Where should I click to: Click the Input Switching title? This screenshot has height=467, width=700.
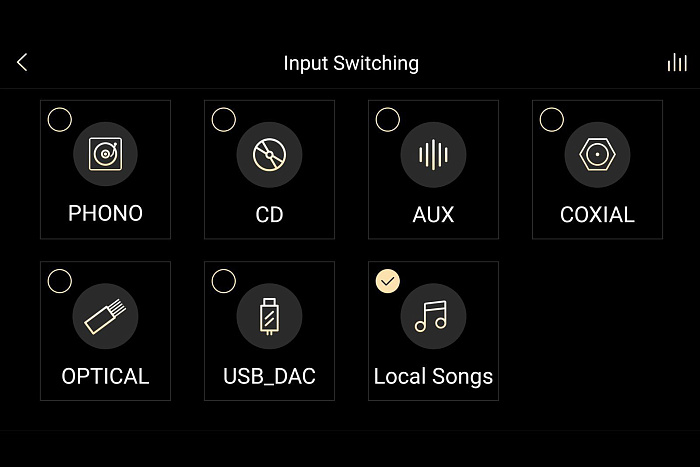(351, 63)
